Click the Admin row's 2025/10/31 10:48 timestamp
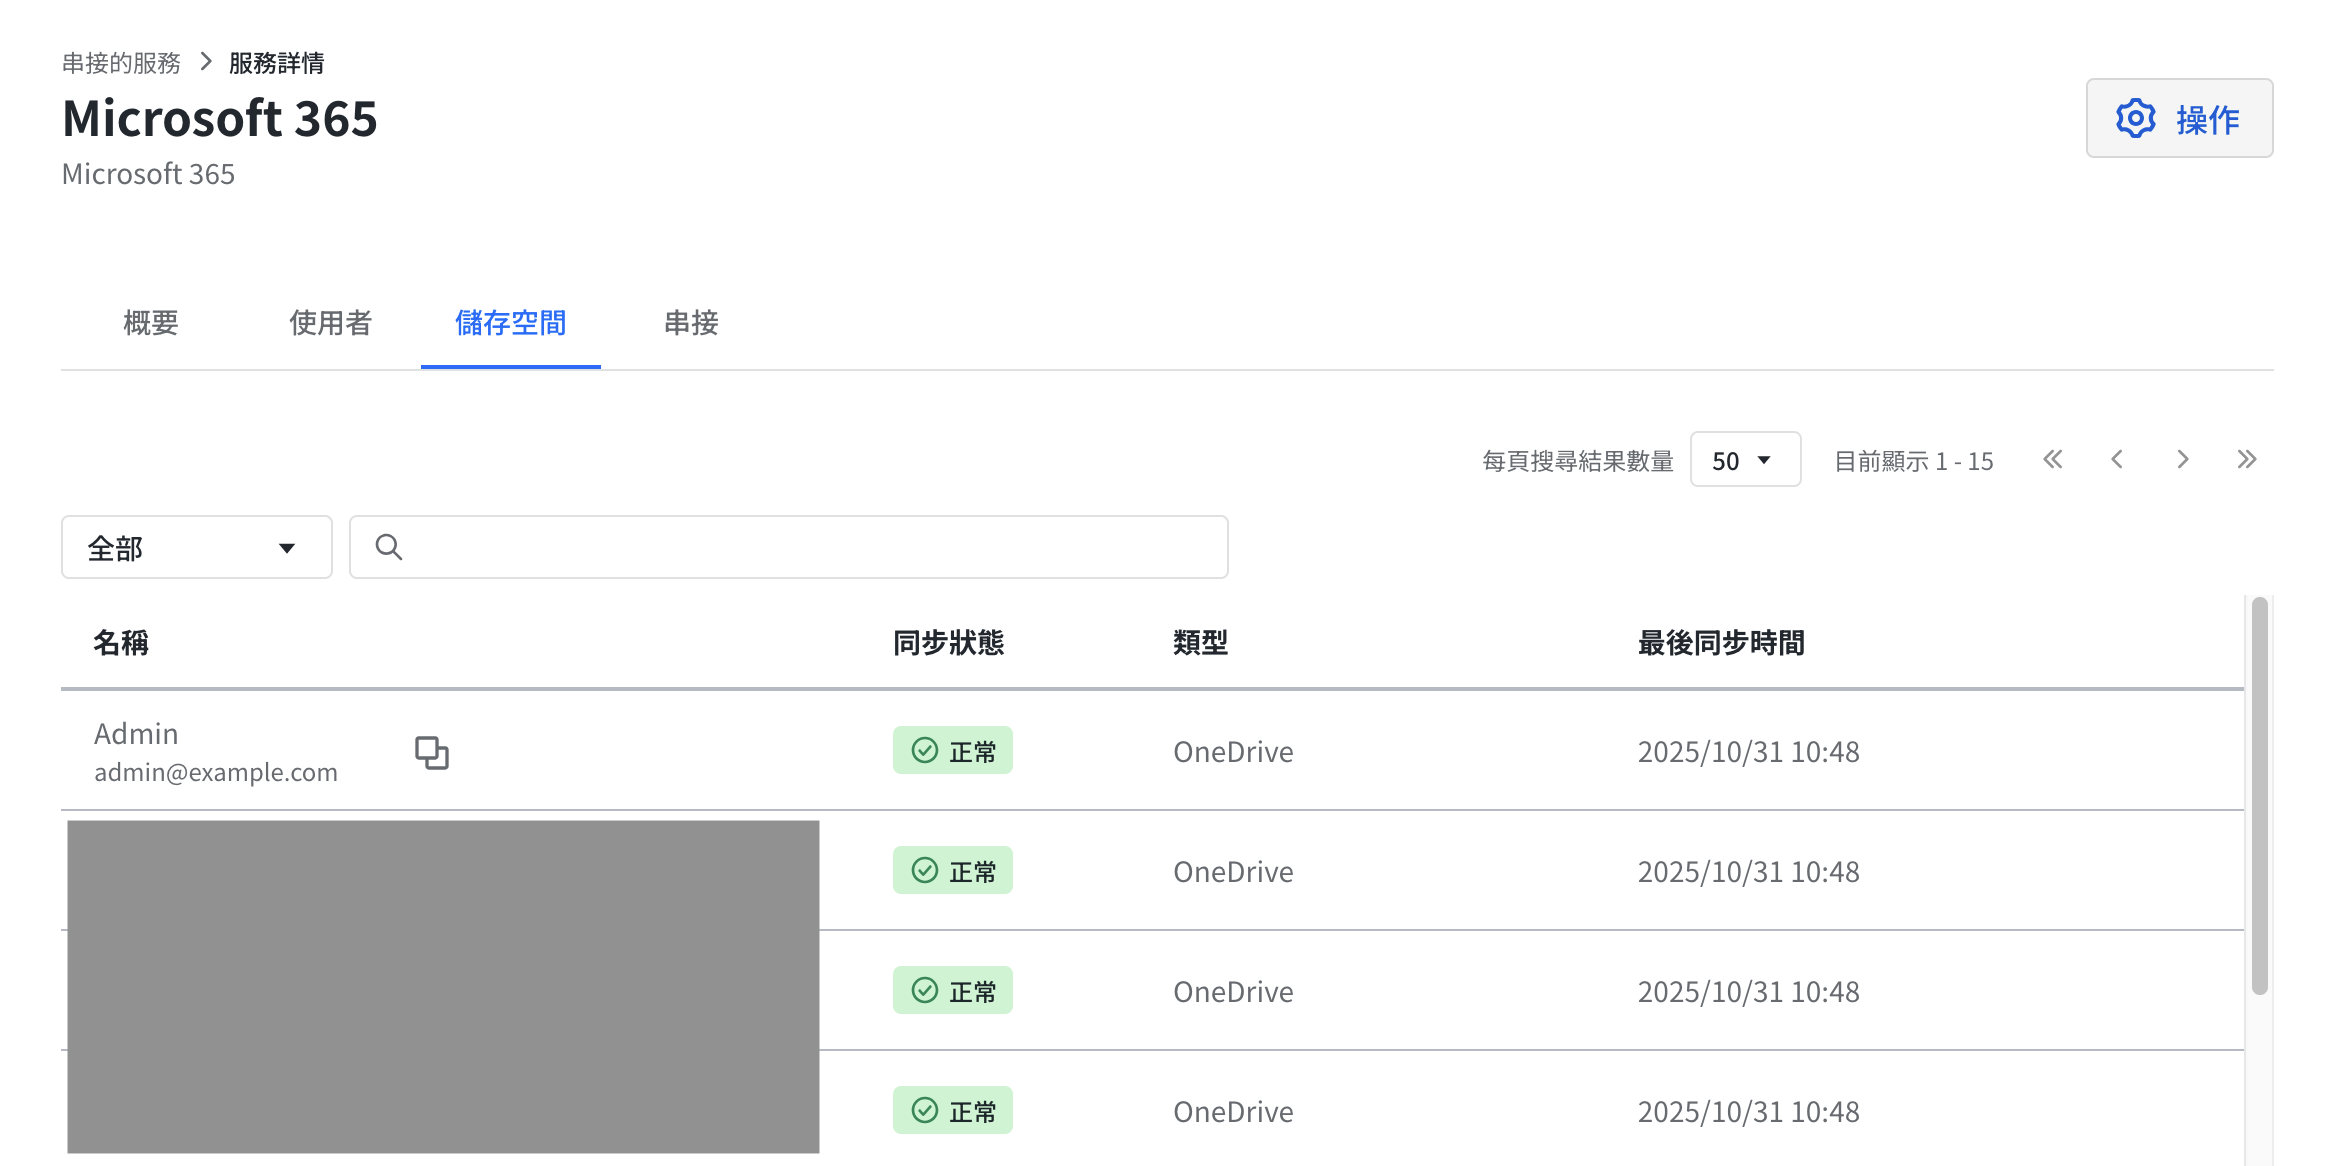Screen dimensions: 2330x1166 click(1748, 752)
